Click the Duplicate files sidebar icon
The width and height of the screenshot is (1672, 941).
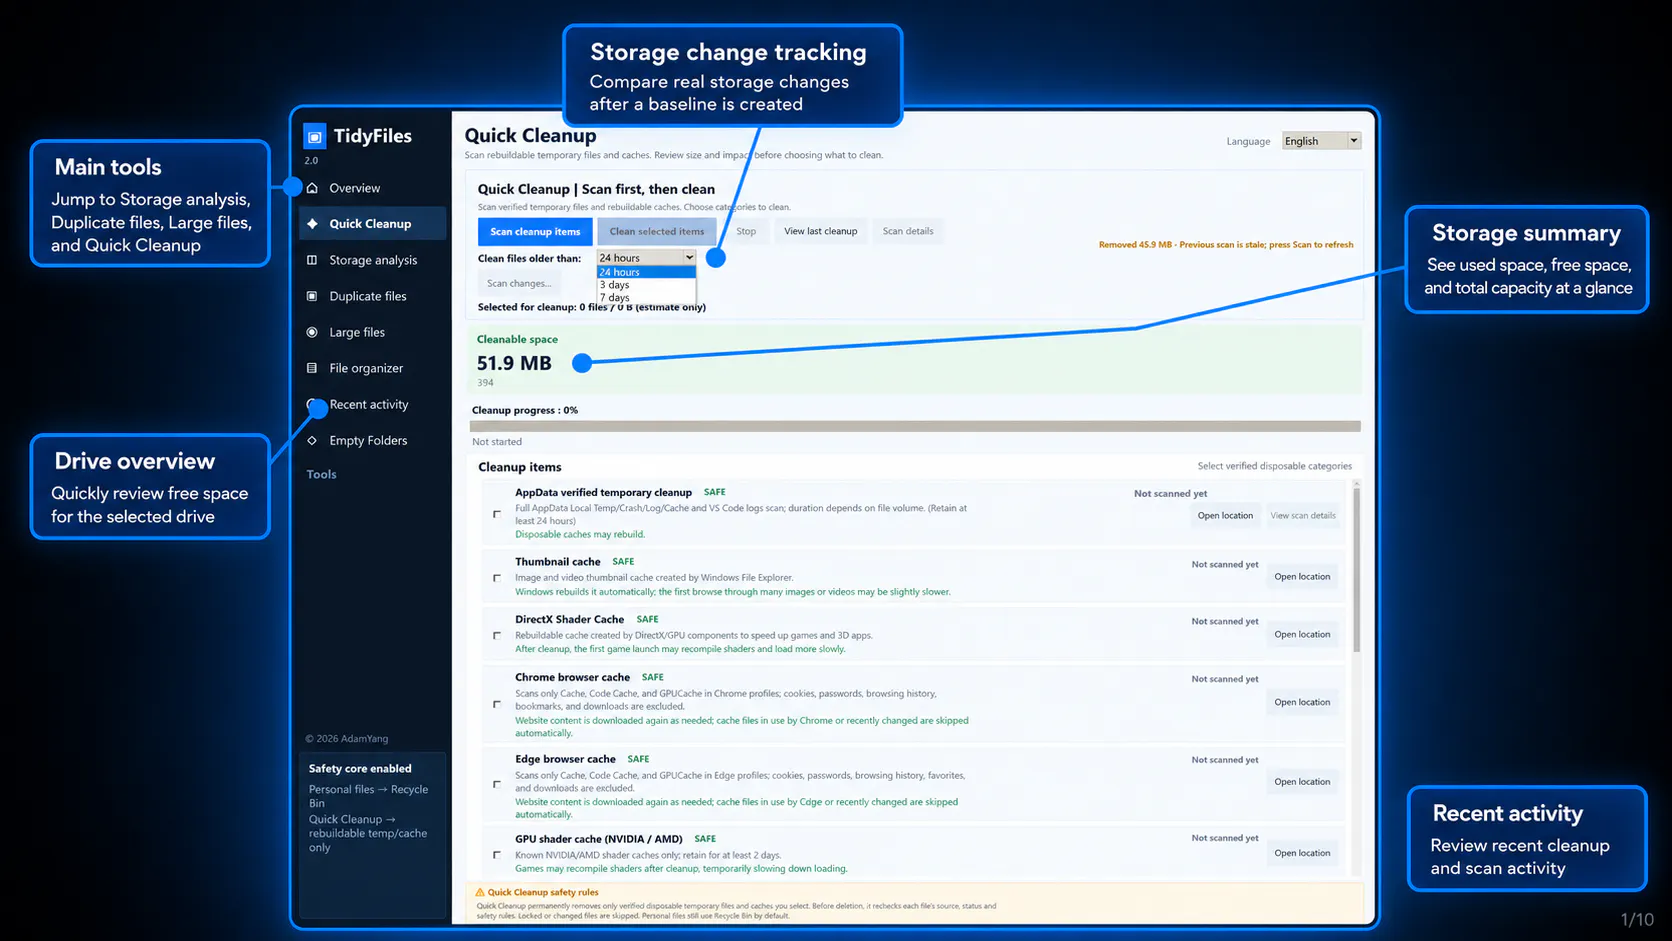[x=312, y=296]
